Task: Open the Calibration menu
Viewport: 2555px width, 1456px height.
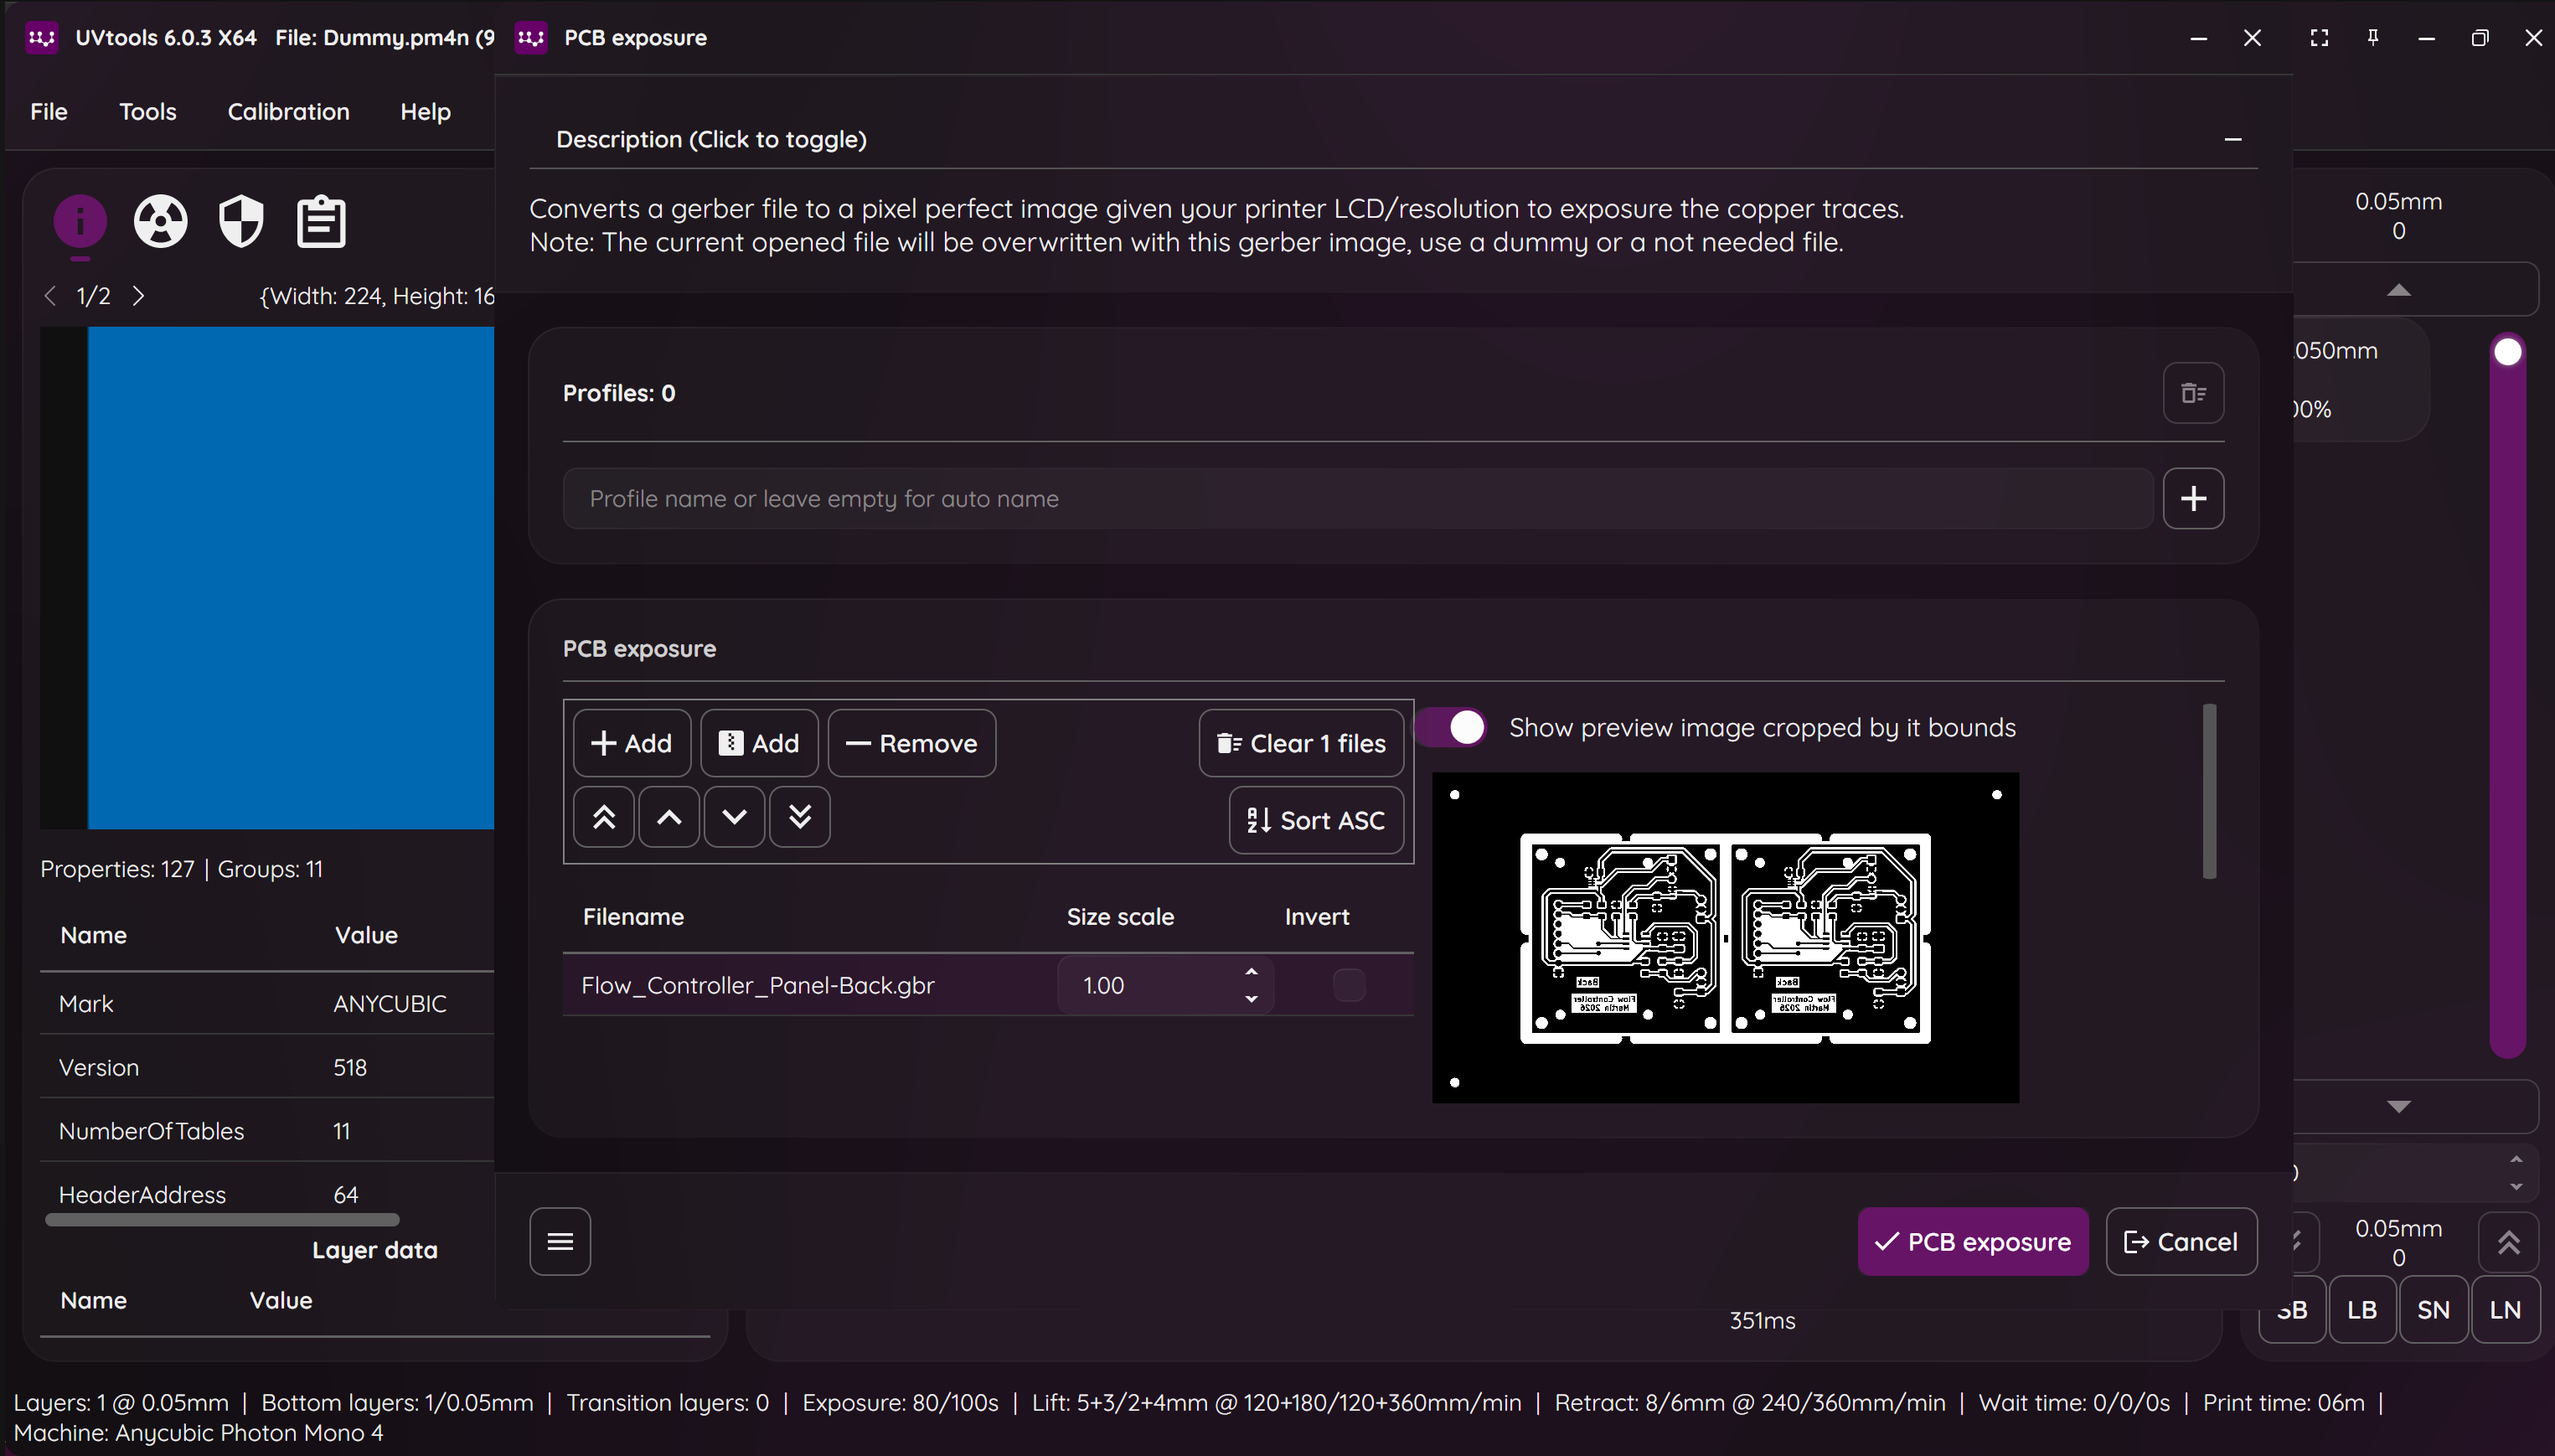Action: tap(288, 111)
